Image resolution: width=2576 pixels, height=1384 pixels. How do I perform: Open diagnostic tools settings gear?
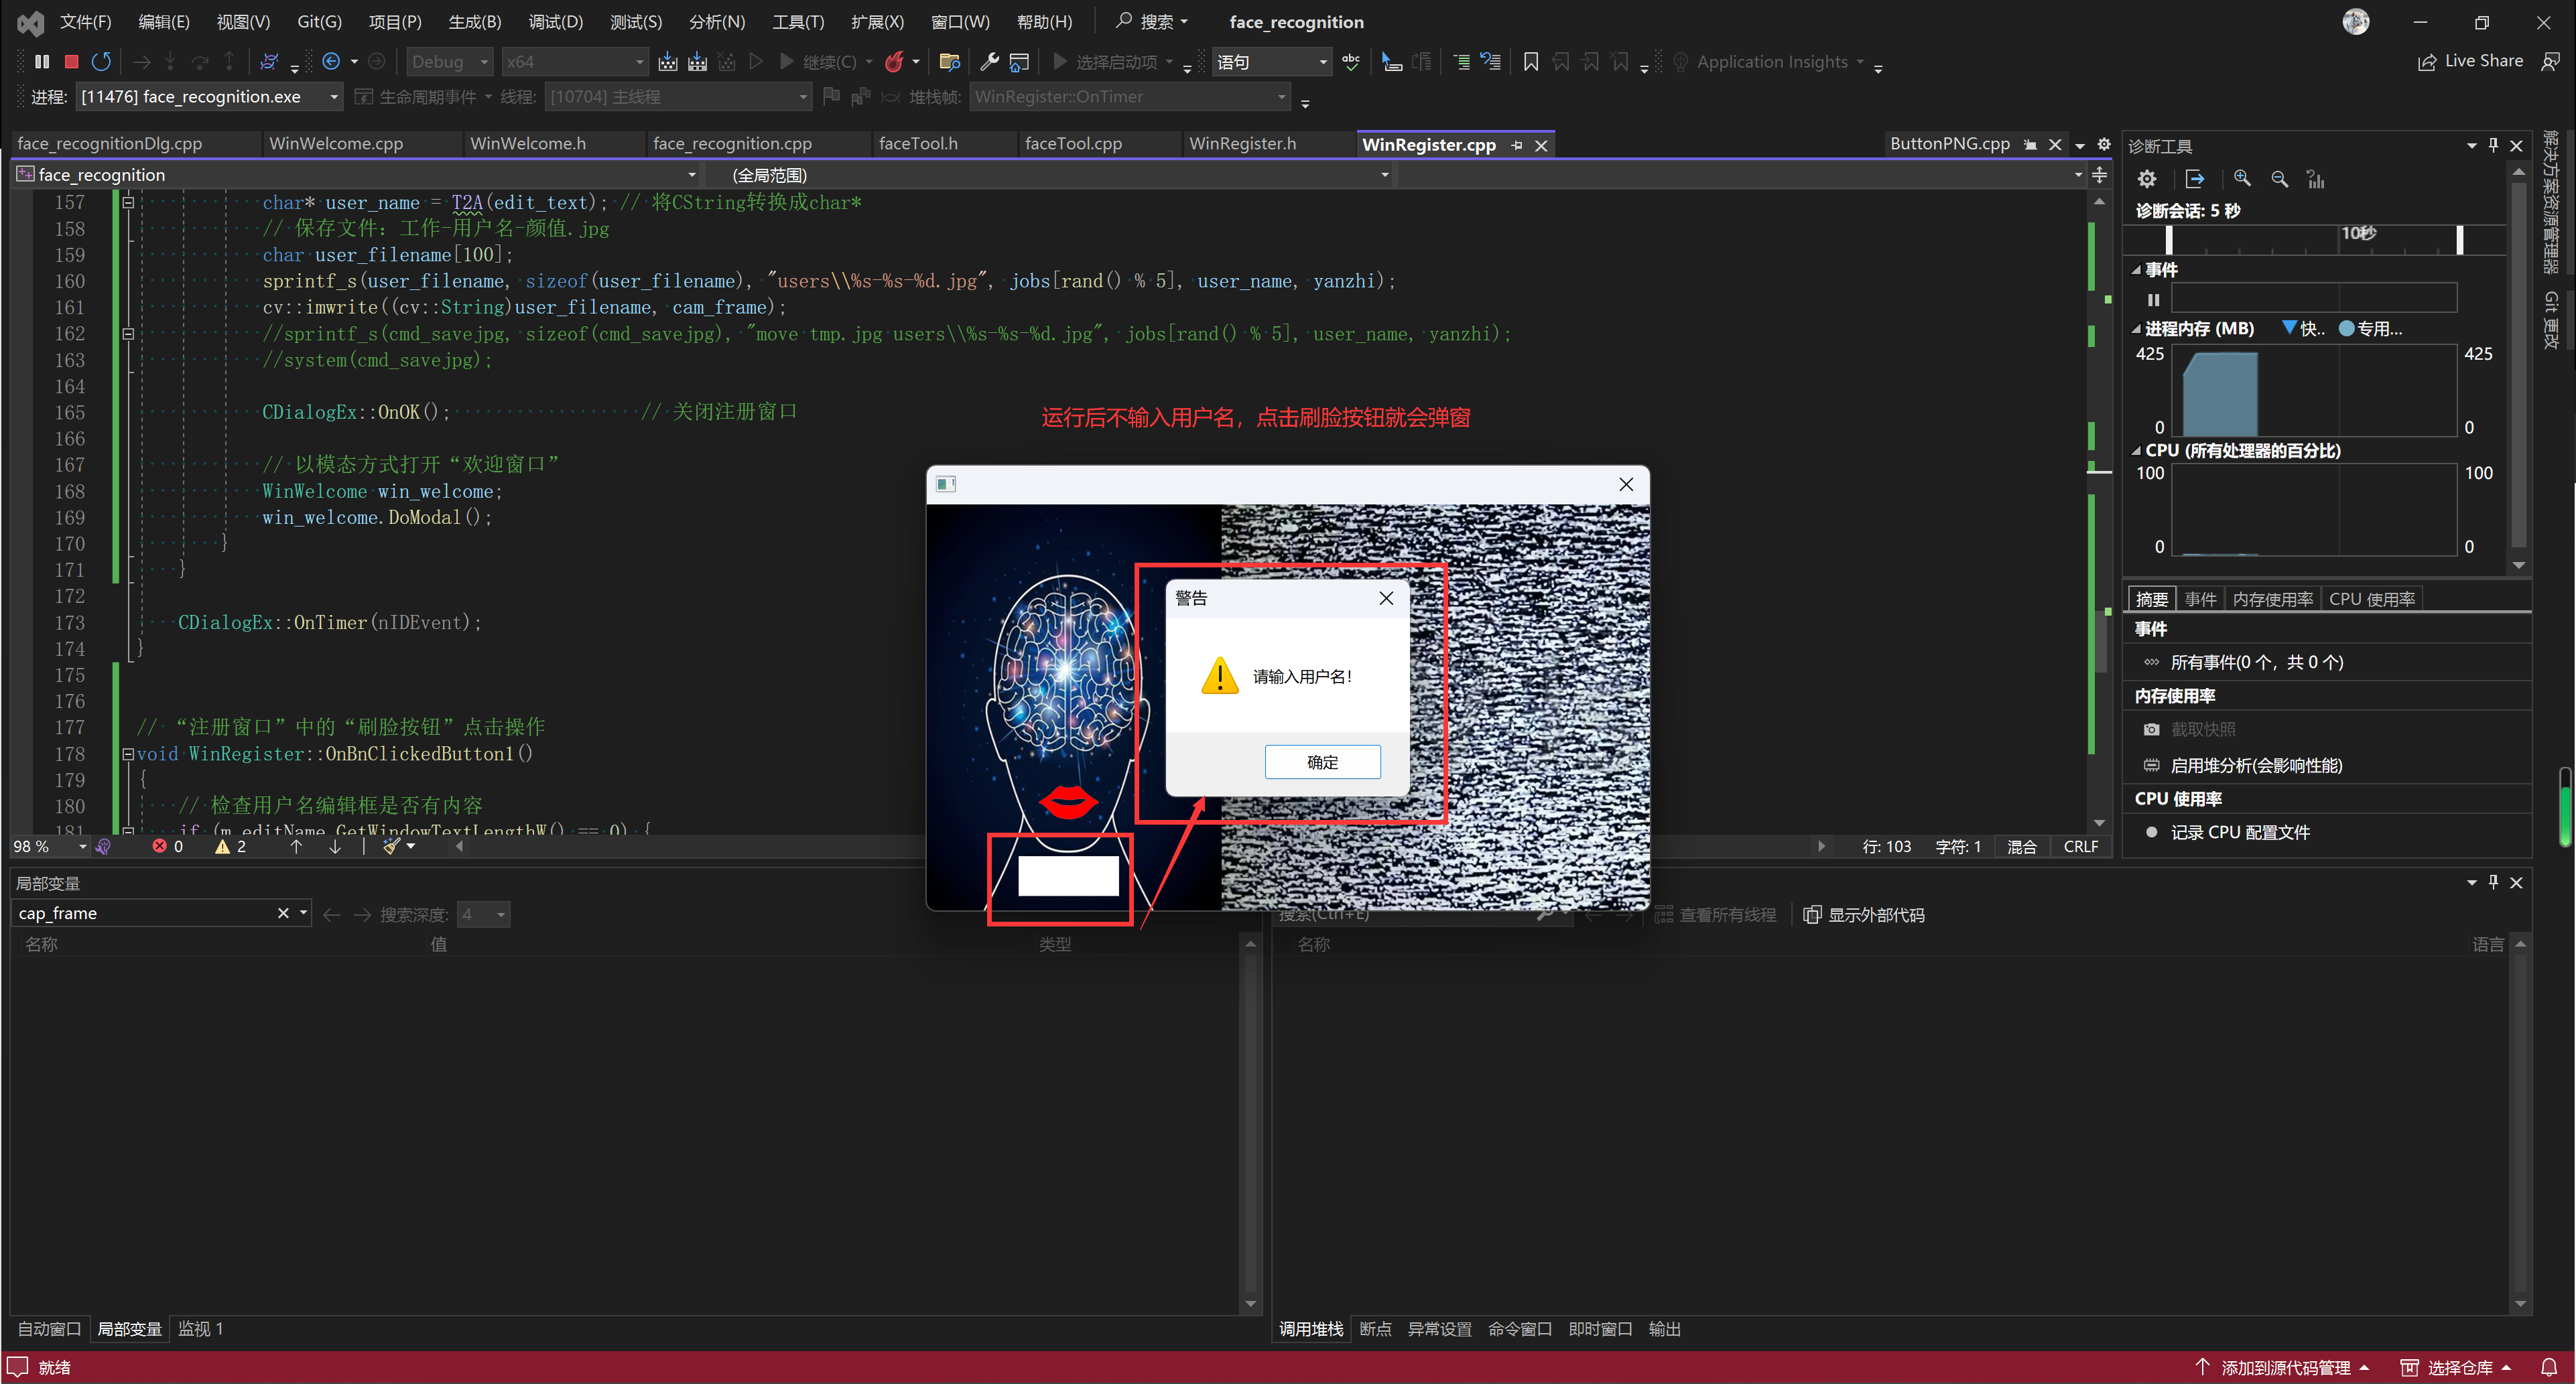(x=2146, y=179)
